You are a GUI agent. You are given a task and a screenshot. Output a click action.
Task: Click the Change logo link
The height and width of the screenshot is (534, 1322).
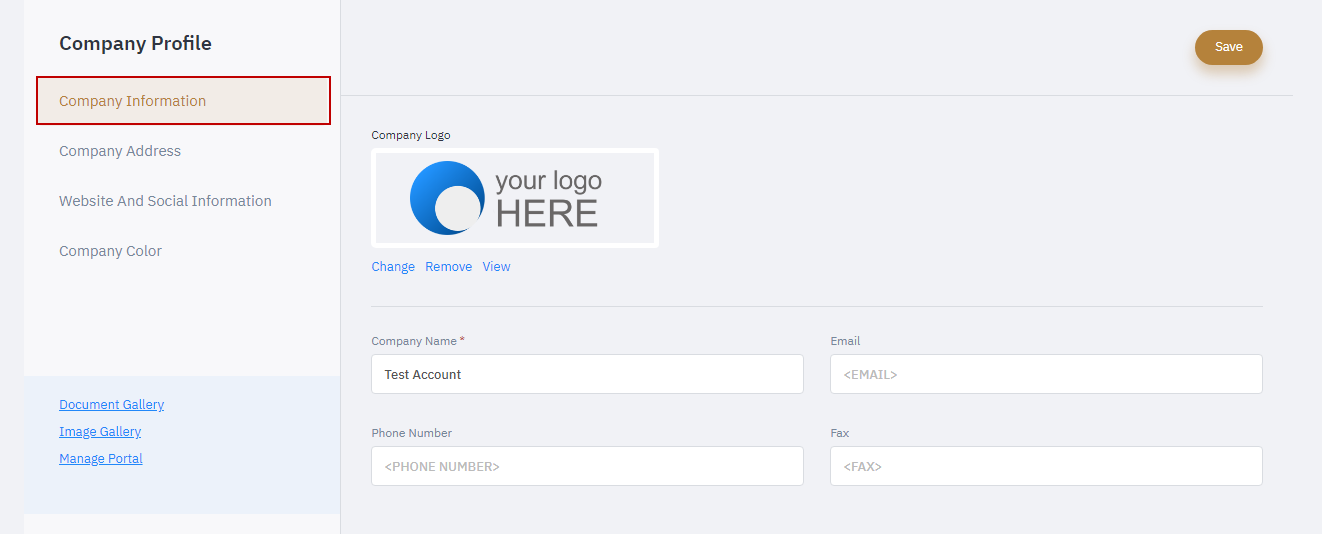(393, 267)
